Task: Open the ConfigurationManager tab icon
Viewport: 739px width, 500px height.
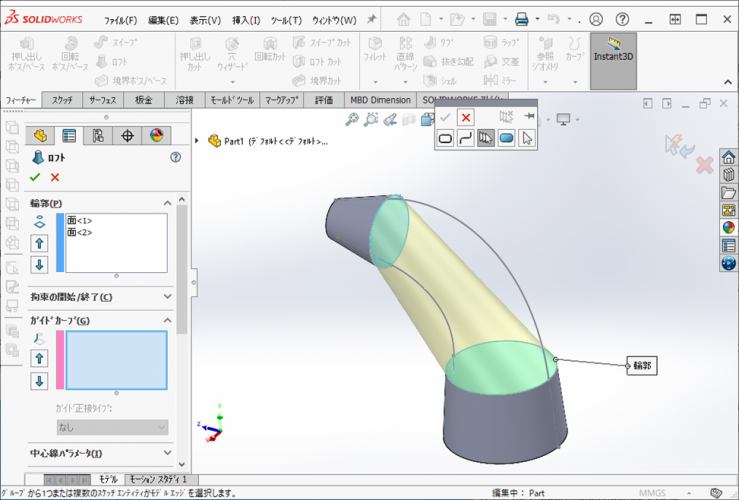Action: [98, 136]
